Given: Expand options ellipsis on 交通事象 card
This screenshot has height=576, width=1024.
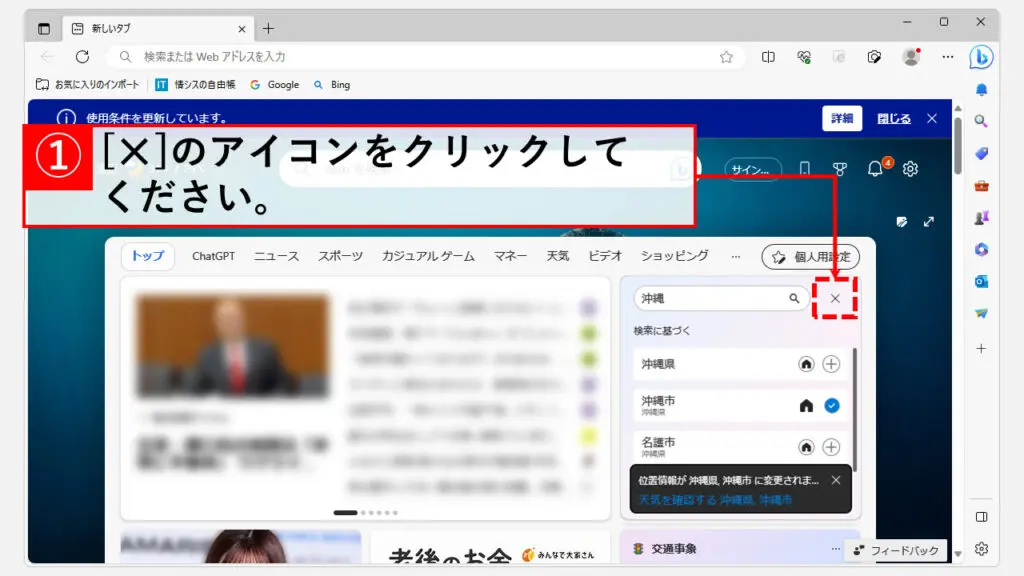Looking at the screenshot, I should coord(836,548).
